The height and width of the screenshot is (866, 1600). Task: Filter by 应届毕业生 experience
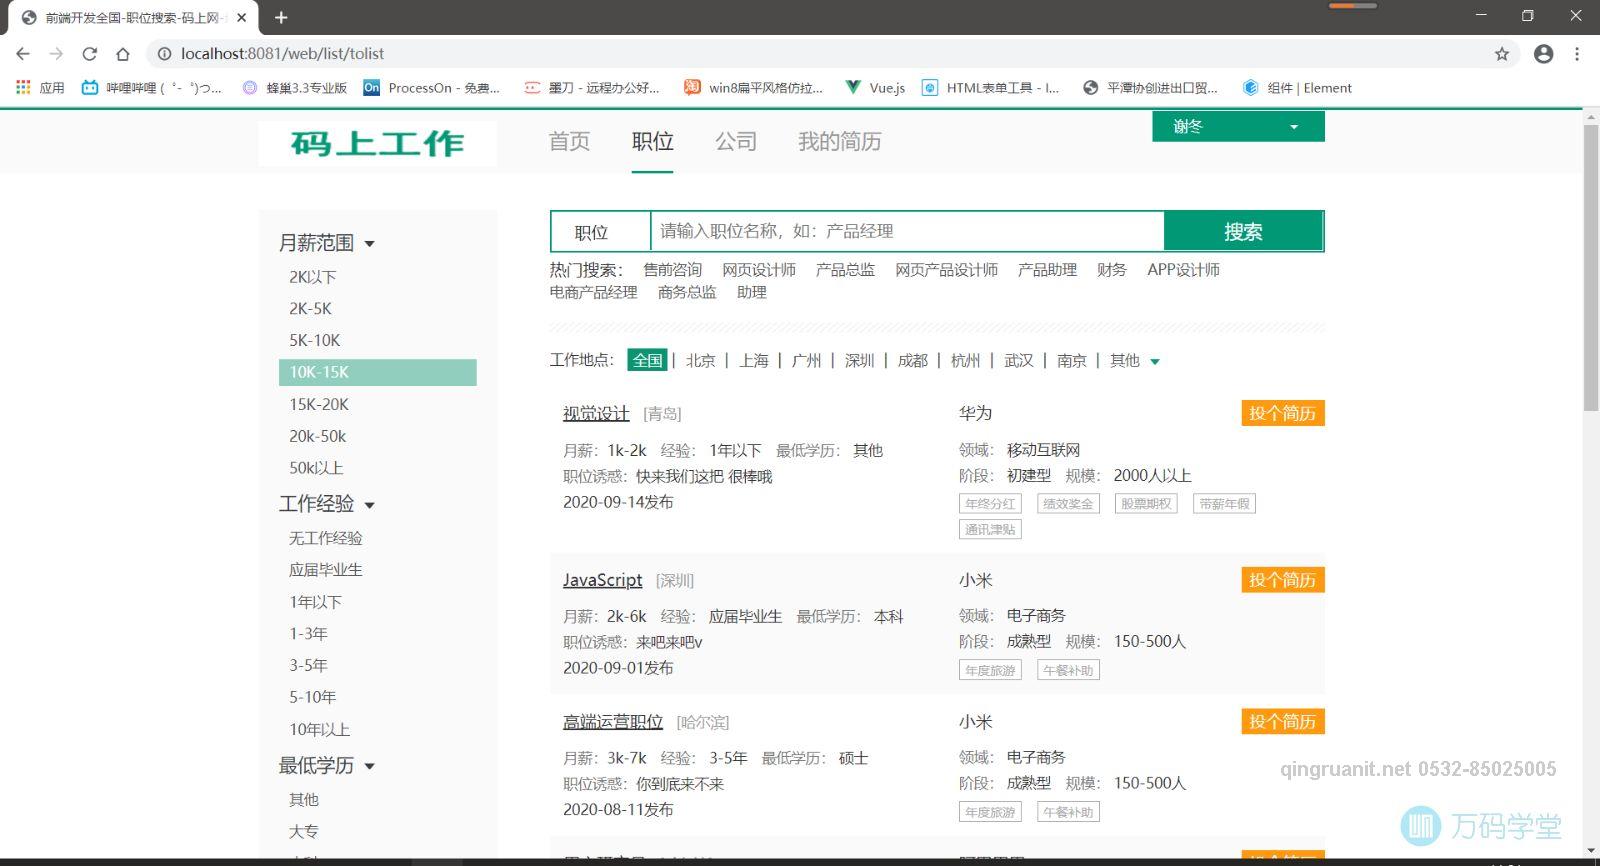pos(325,570)
